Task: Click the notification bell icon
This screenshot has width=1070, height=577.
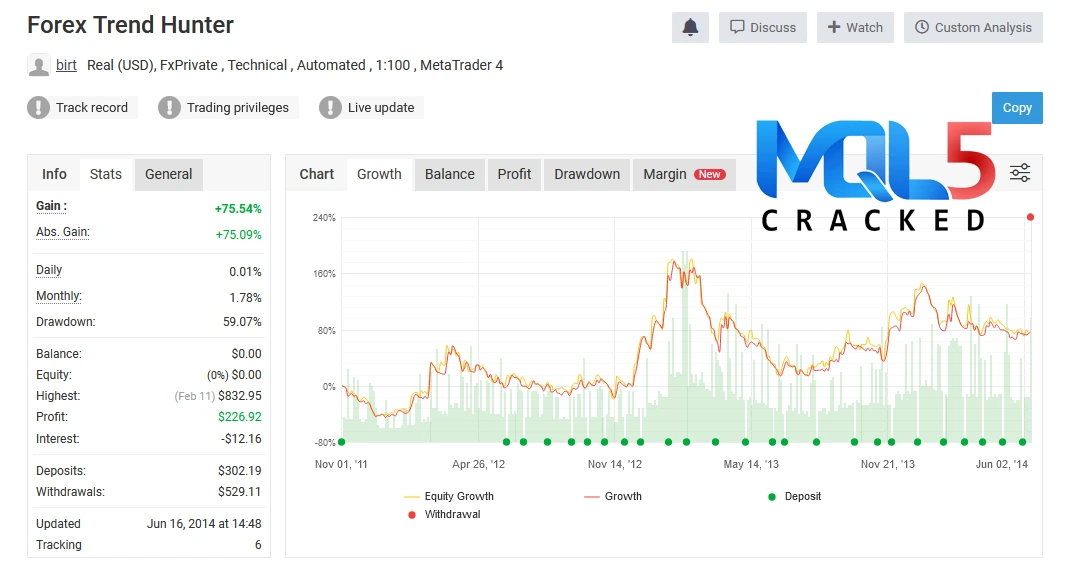Action: [690, 27]
